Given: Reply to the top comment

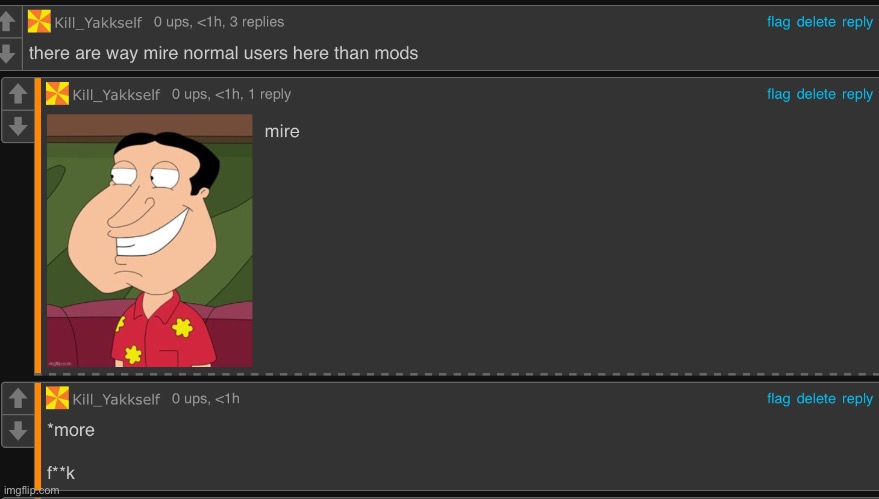Looking at the screenshot, I should pos(857,22).
